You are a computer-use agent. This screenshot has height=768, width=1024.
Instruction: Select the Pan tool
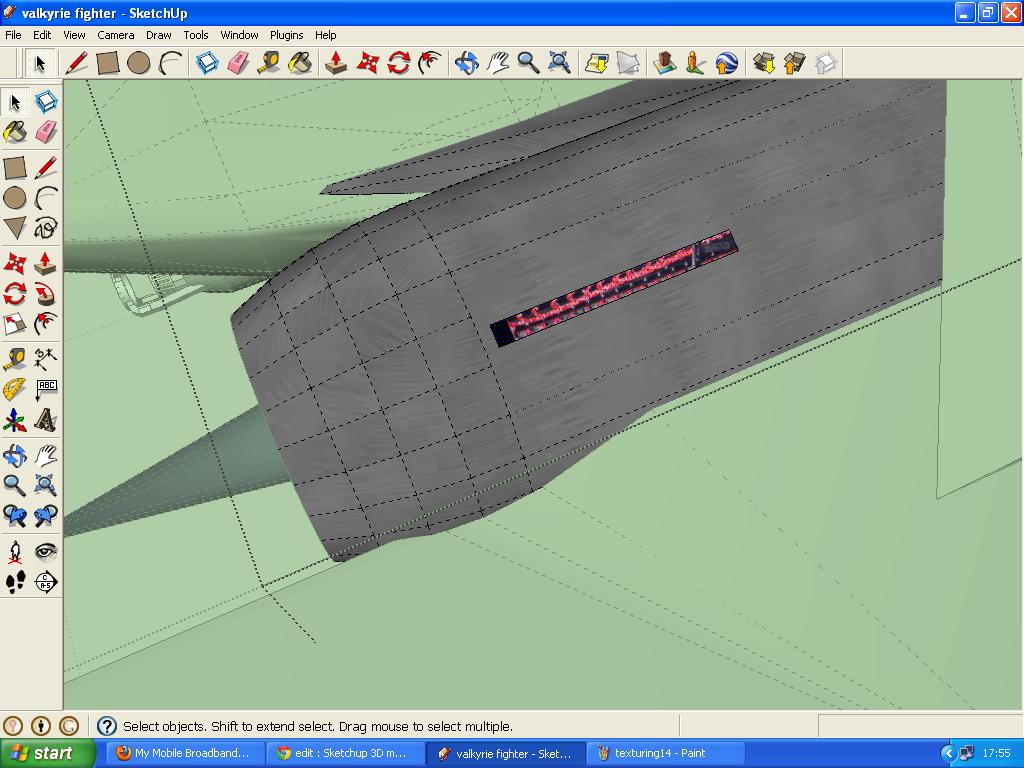coord(44,455)
